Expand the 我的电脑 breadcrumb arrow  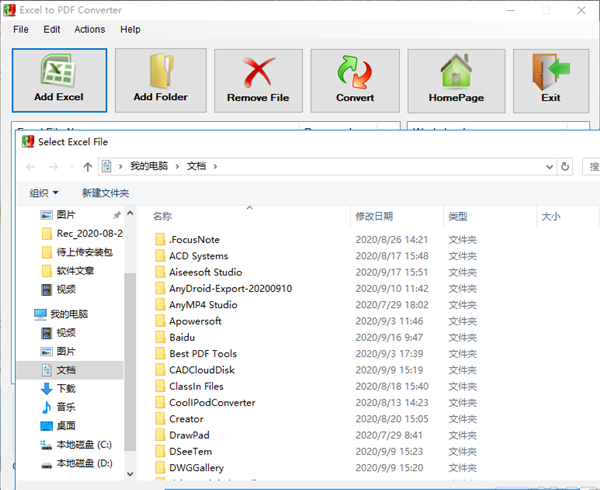[x=178, y=166]
